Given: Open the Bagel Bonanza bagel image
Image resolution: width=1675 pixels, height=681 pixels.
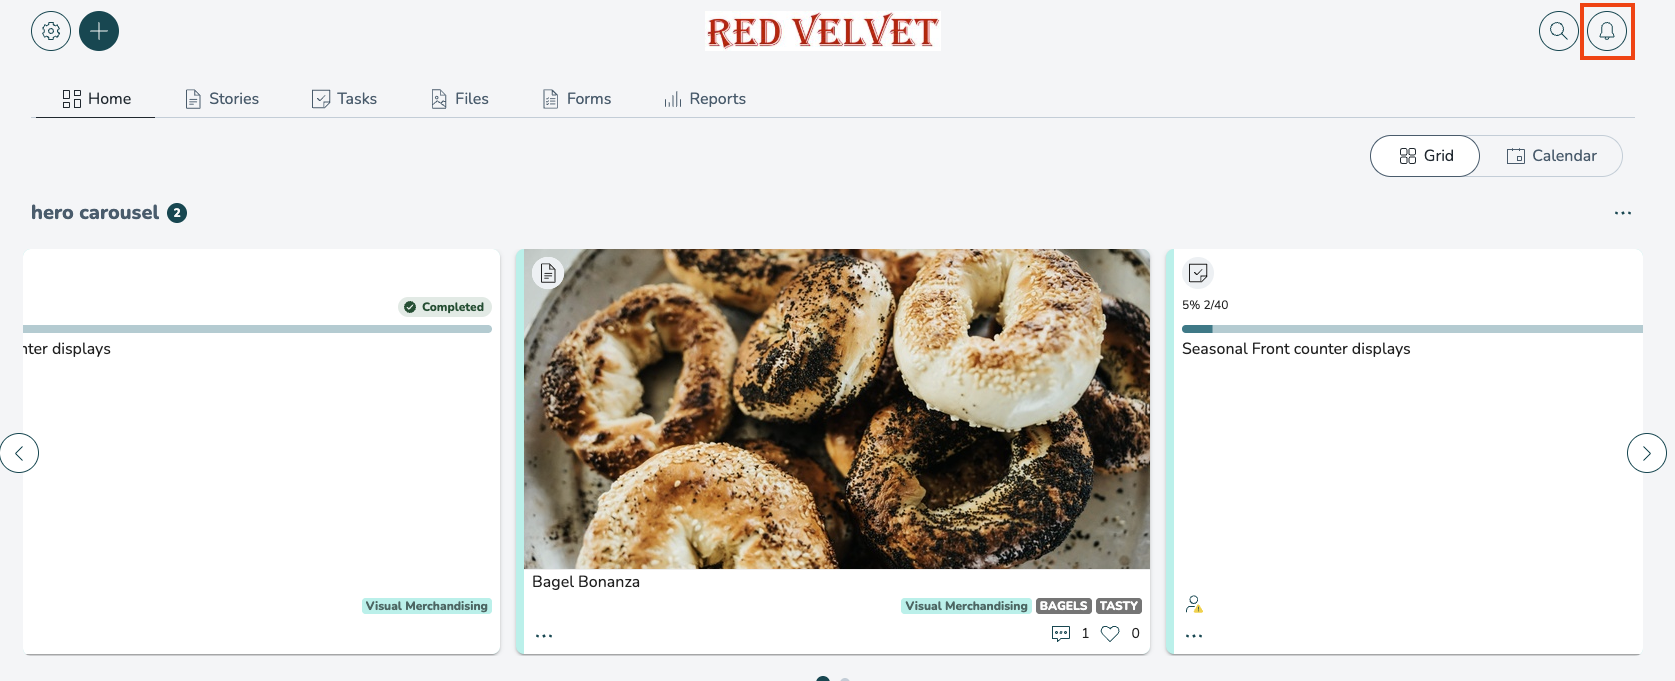Looking at the screenshot, I should click(837, 409).
